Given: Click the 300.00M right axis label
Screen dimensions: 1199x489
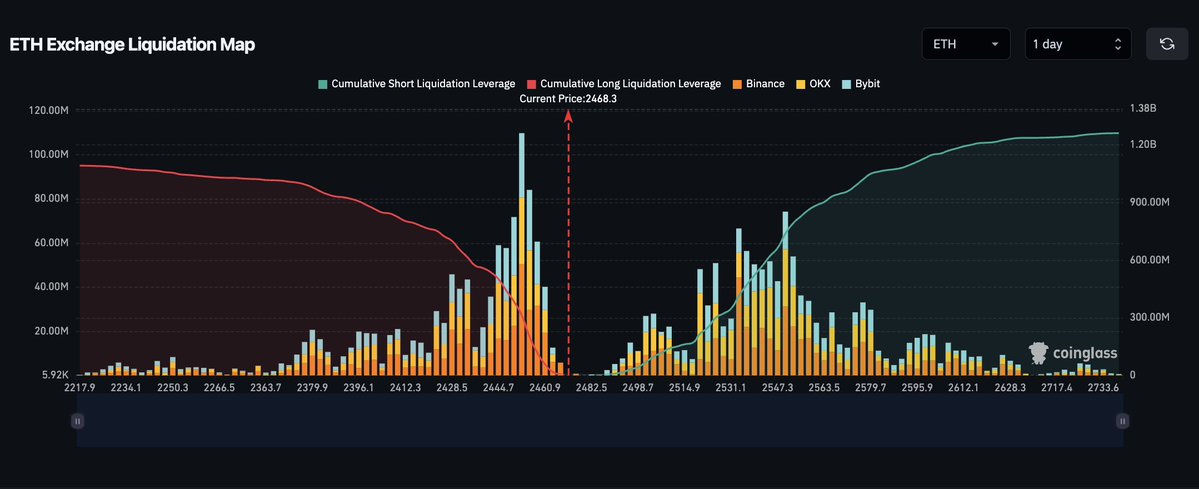Looking at the screenshot, I should pyautogui.click(x=1149, y=317).
